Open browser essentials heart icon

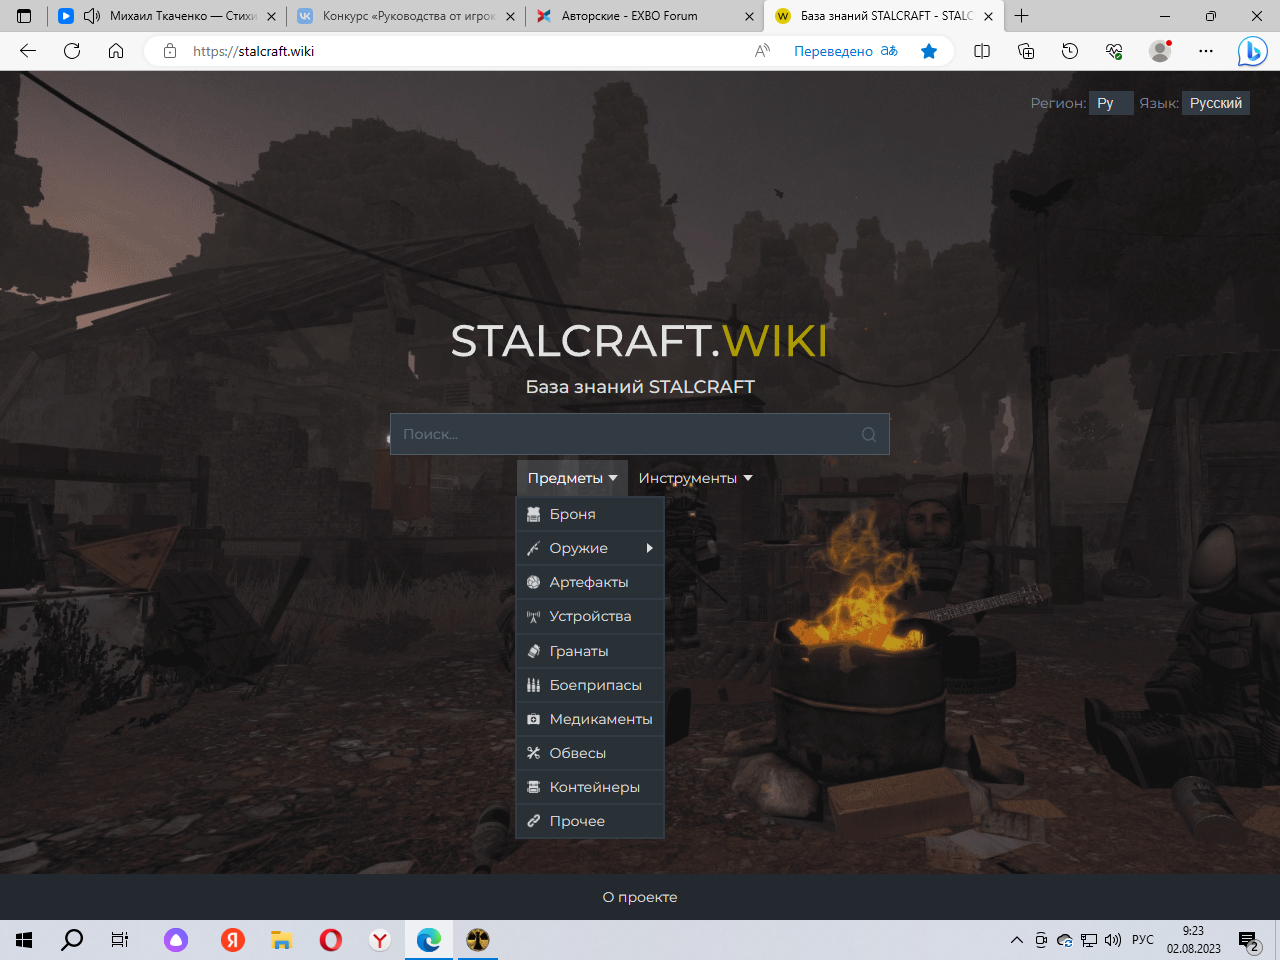pyautogui.click(x=1114, y=51)
